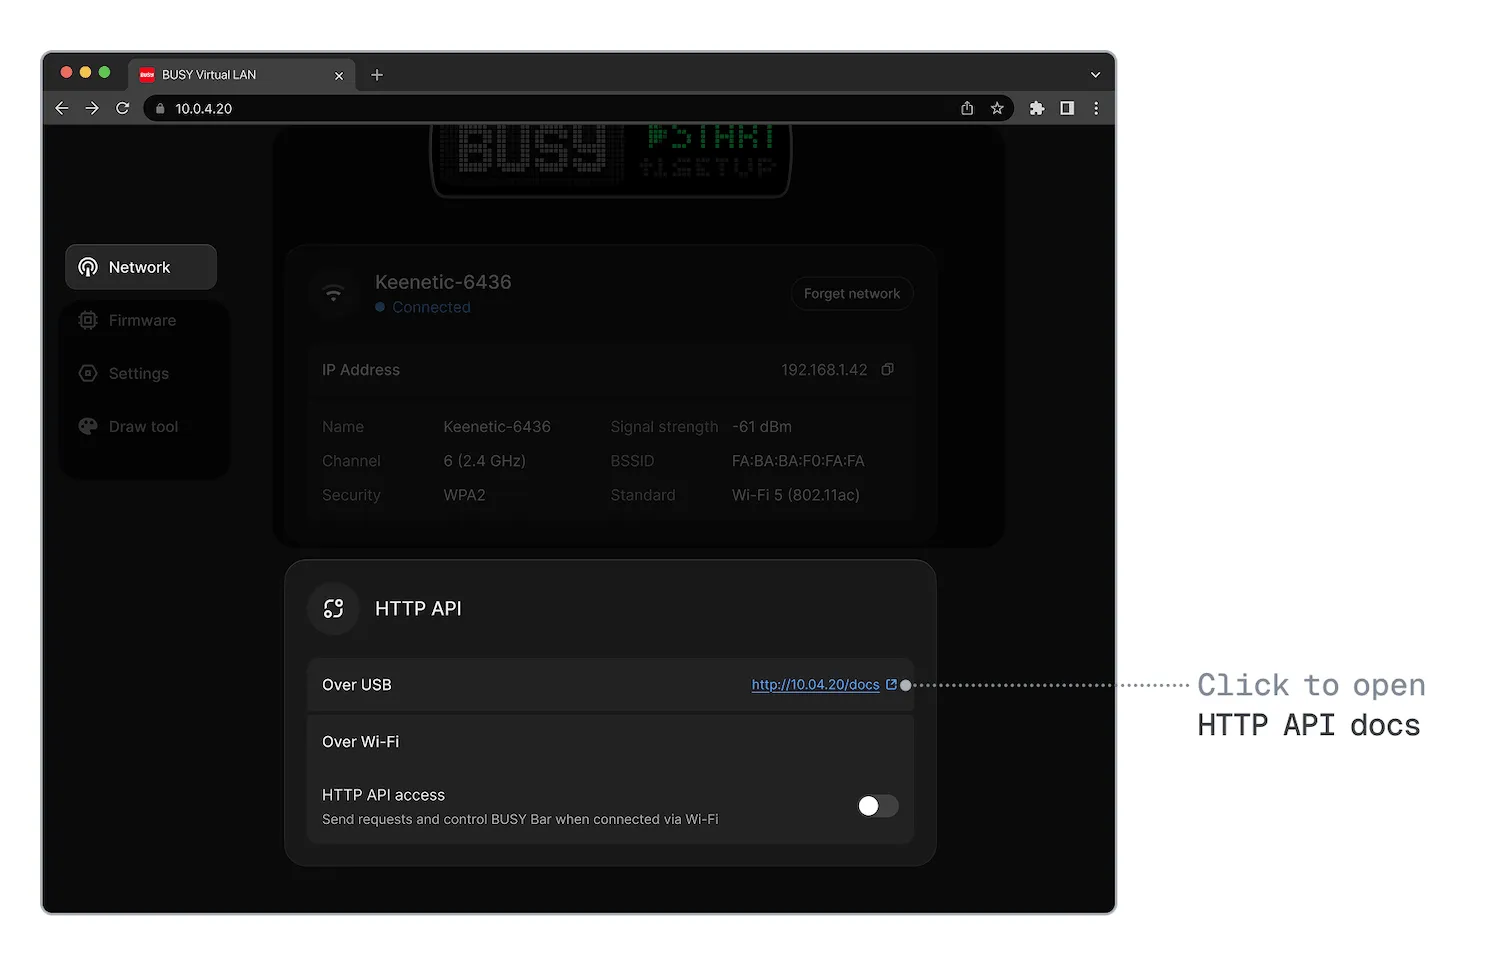Enable the HTTP API access toggle

878,806
